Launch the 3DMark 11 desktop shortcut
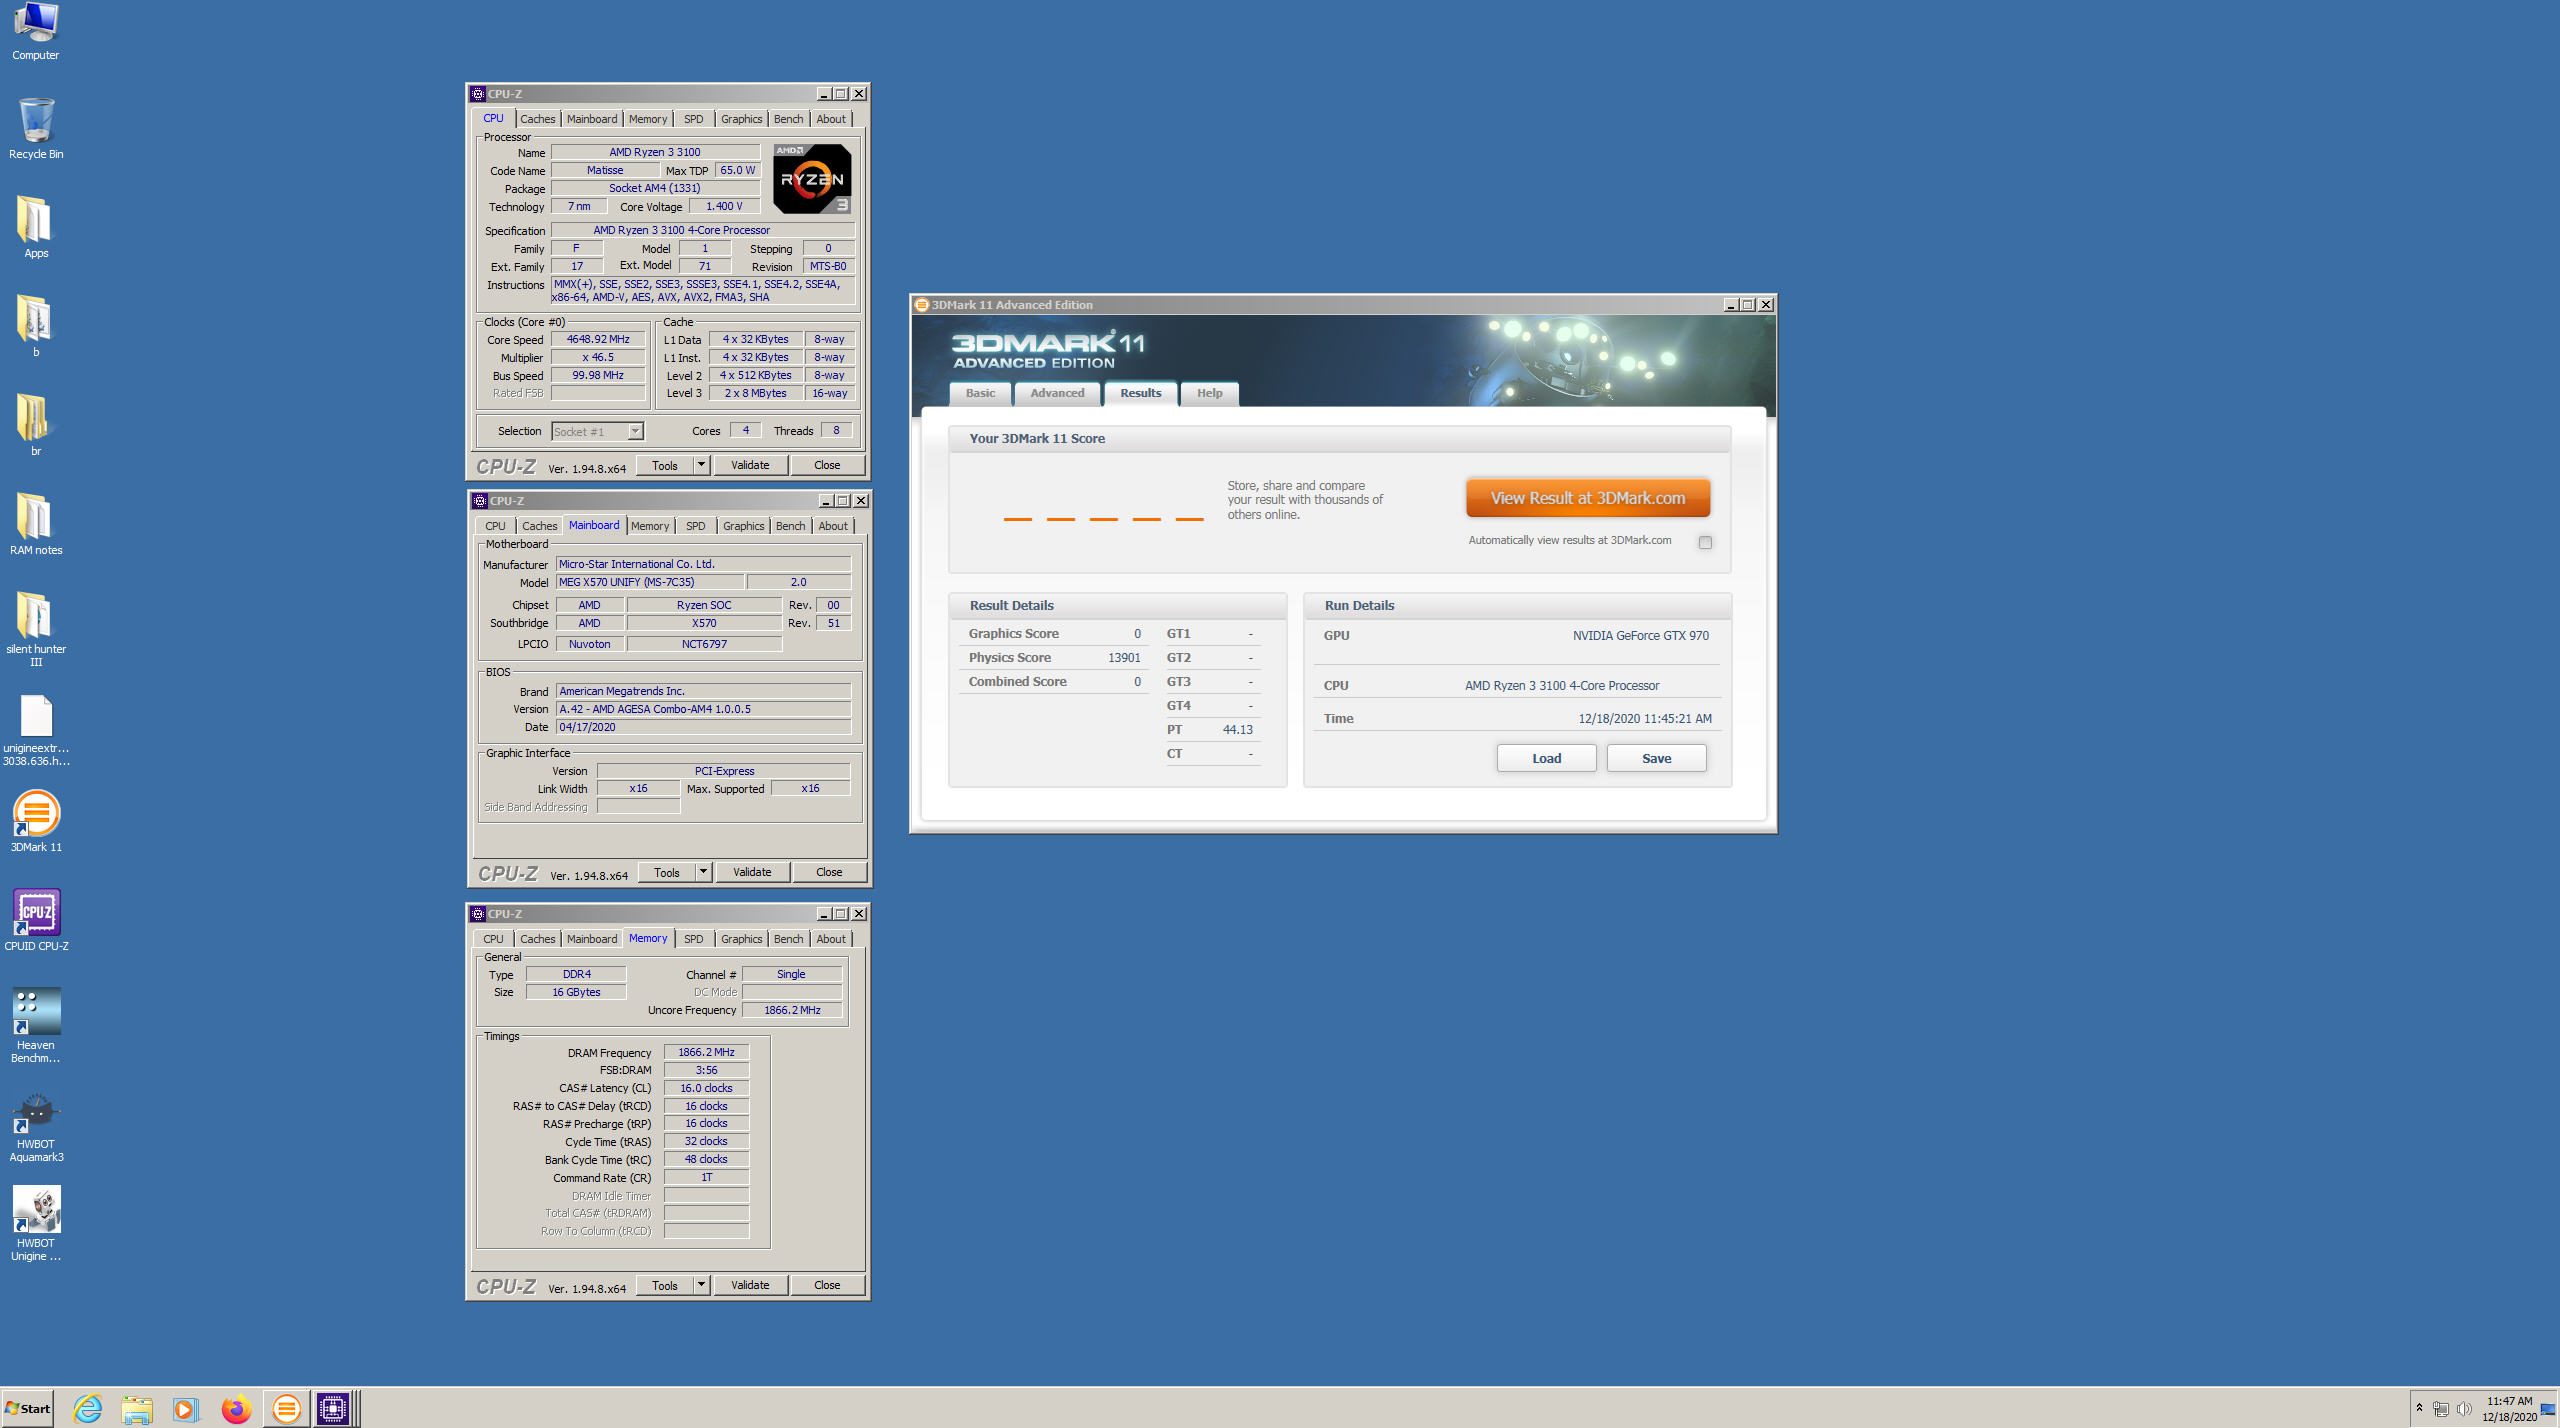Viewport: 2560px width, 1428px height. (36, 821)
